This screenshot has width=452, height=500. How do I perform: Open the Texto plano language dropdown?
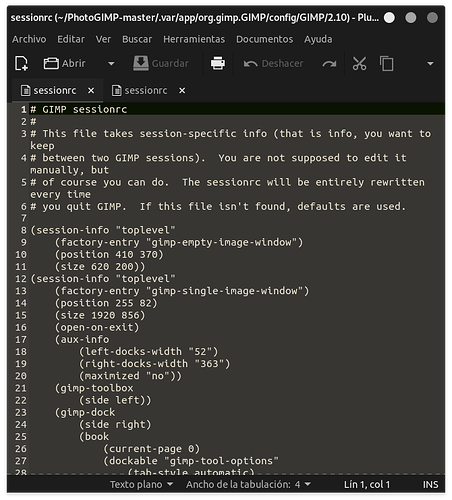point(141,484)
